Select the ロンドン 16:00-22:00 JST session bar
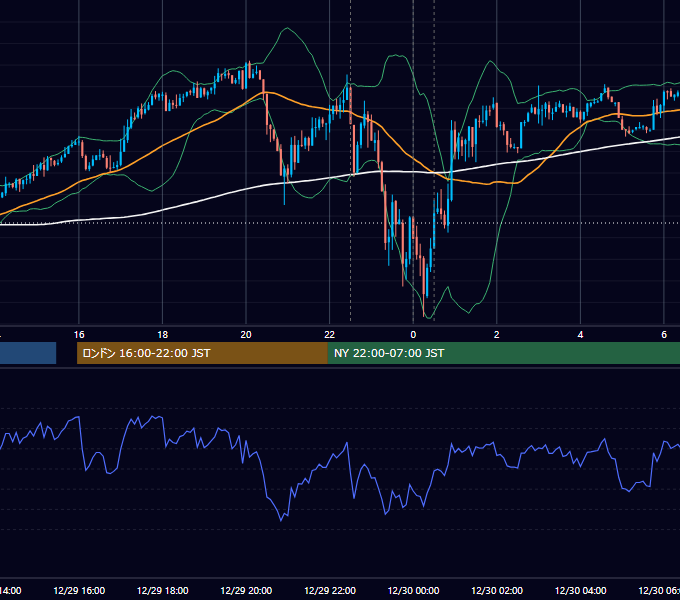 point(202,353)
